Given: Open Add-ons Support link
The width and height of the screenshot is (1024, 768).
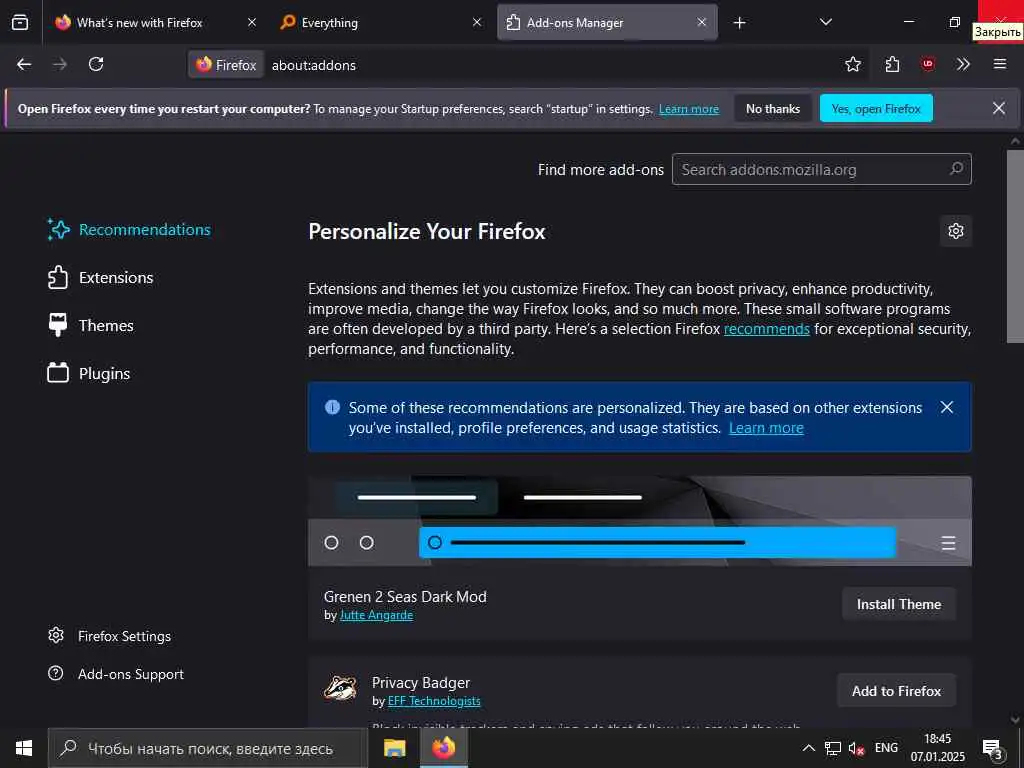Looking at the screenshot, I should click(x=116, y=674).
